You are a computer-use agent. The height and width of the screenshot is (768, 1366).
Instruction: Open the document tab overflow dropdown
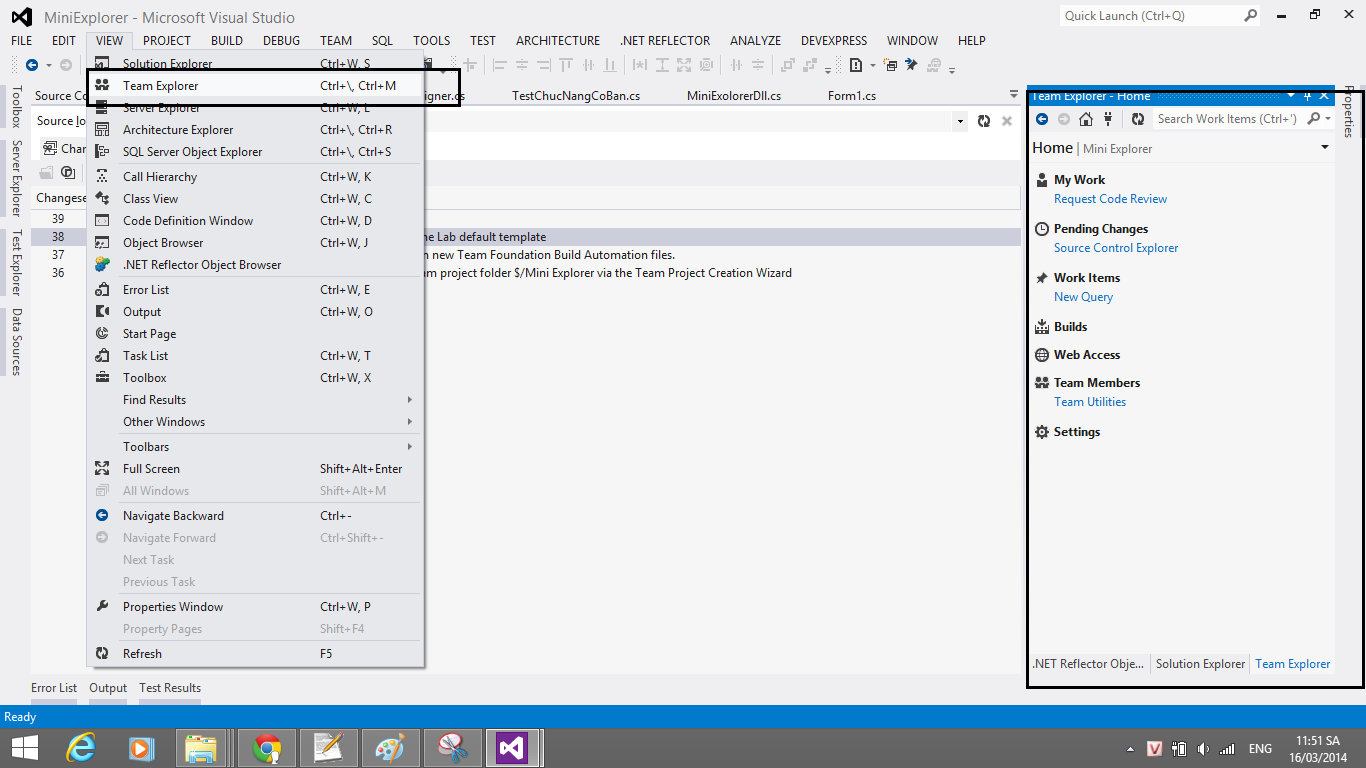pos(1014,96)
